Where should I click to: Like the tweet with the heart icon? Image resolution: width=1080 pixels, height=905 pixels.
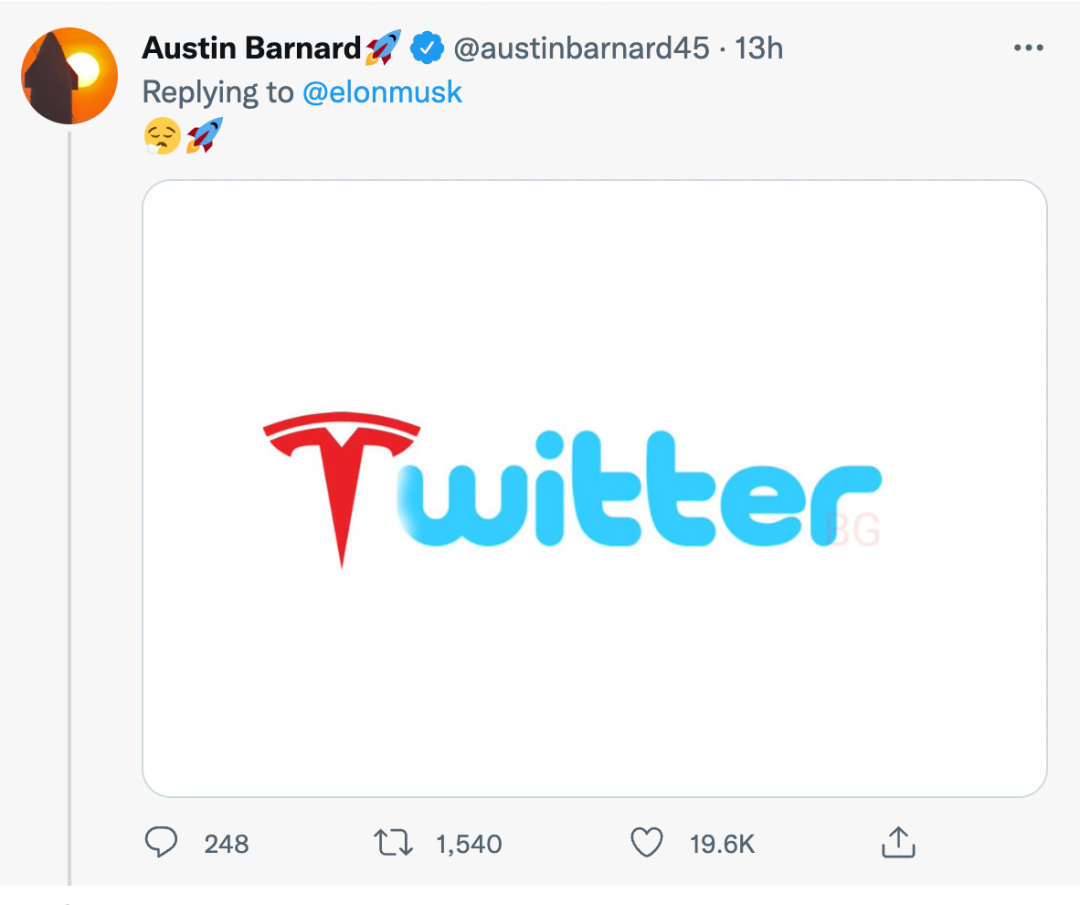click(x=647, y=843)
